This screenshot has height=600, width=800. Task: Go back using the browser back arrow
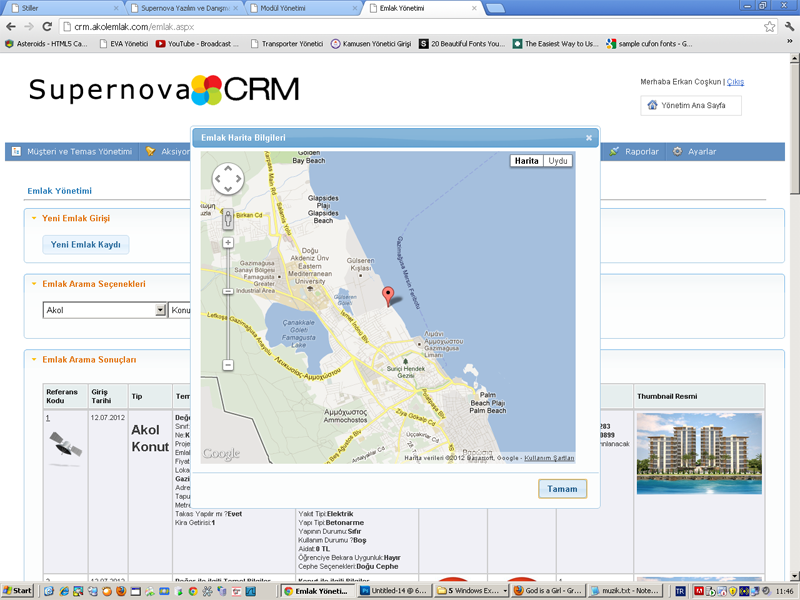(11, 27)
